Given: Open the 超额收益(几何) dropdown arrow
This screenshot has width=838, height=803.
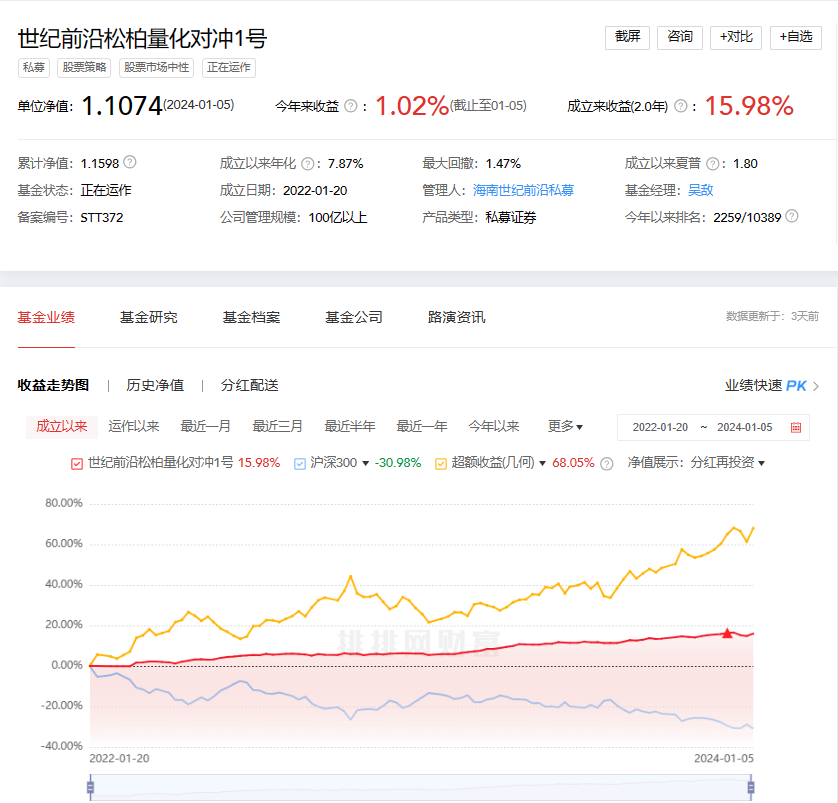Looking at the screenshot, I should point(542,463).
